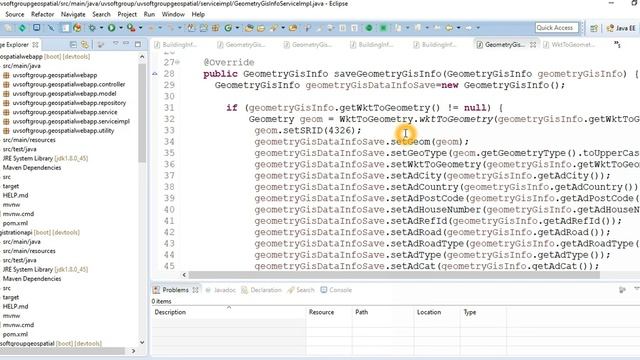Sort Problems by Description column header
The width and height of the screenshot is (640, 360).
point(229,312)
